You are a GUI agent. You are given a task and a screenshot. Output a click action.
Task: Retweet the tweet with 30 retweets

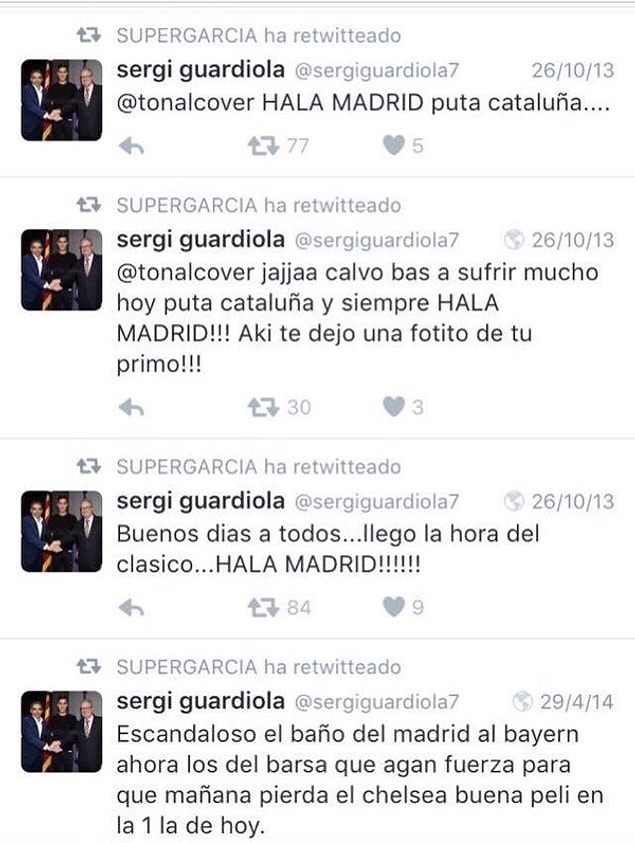(263, 407)
